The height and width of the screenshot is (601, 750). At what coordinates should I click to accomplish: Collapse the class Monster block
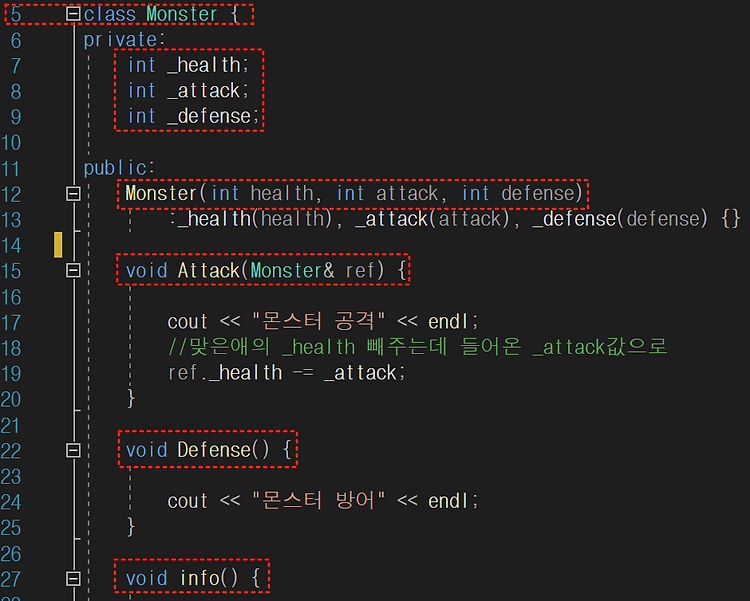(73, 13)
